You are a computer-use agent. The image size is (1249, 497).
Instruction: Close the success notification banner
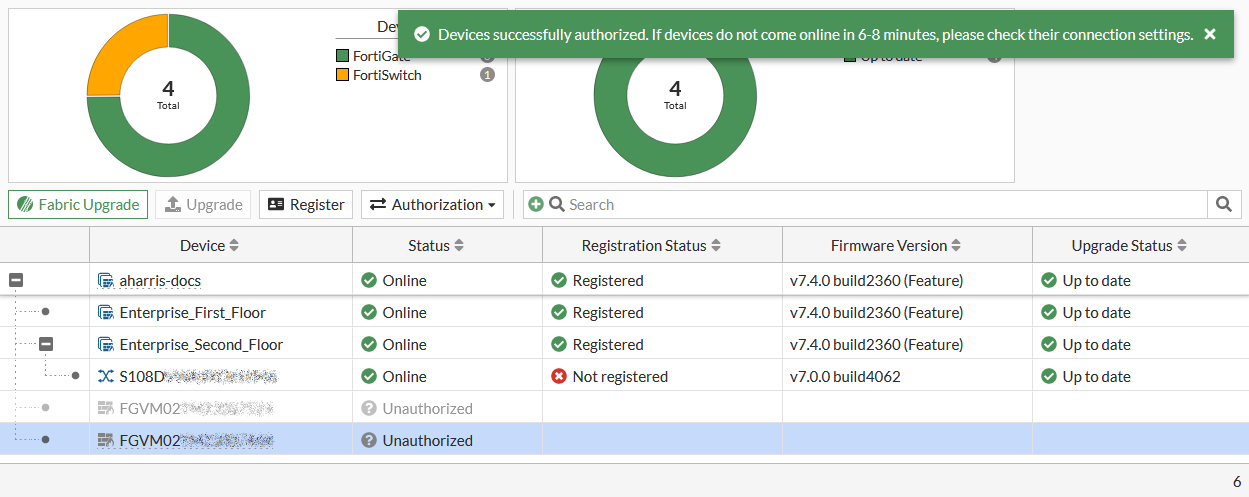1210,34
